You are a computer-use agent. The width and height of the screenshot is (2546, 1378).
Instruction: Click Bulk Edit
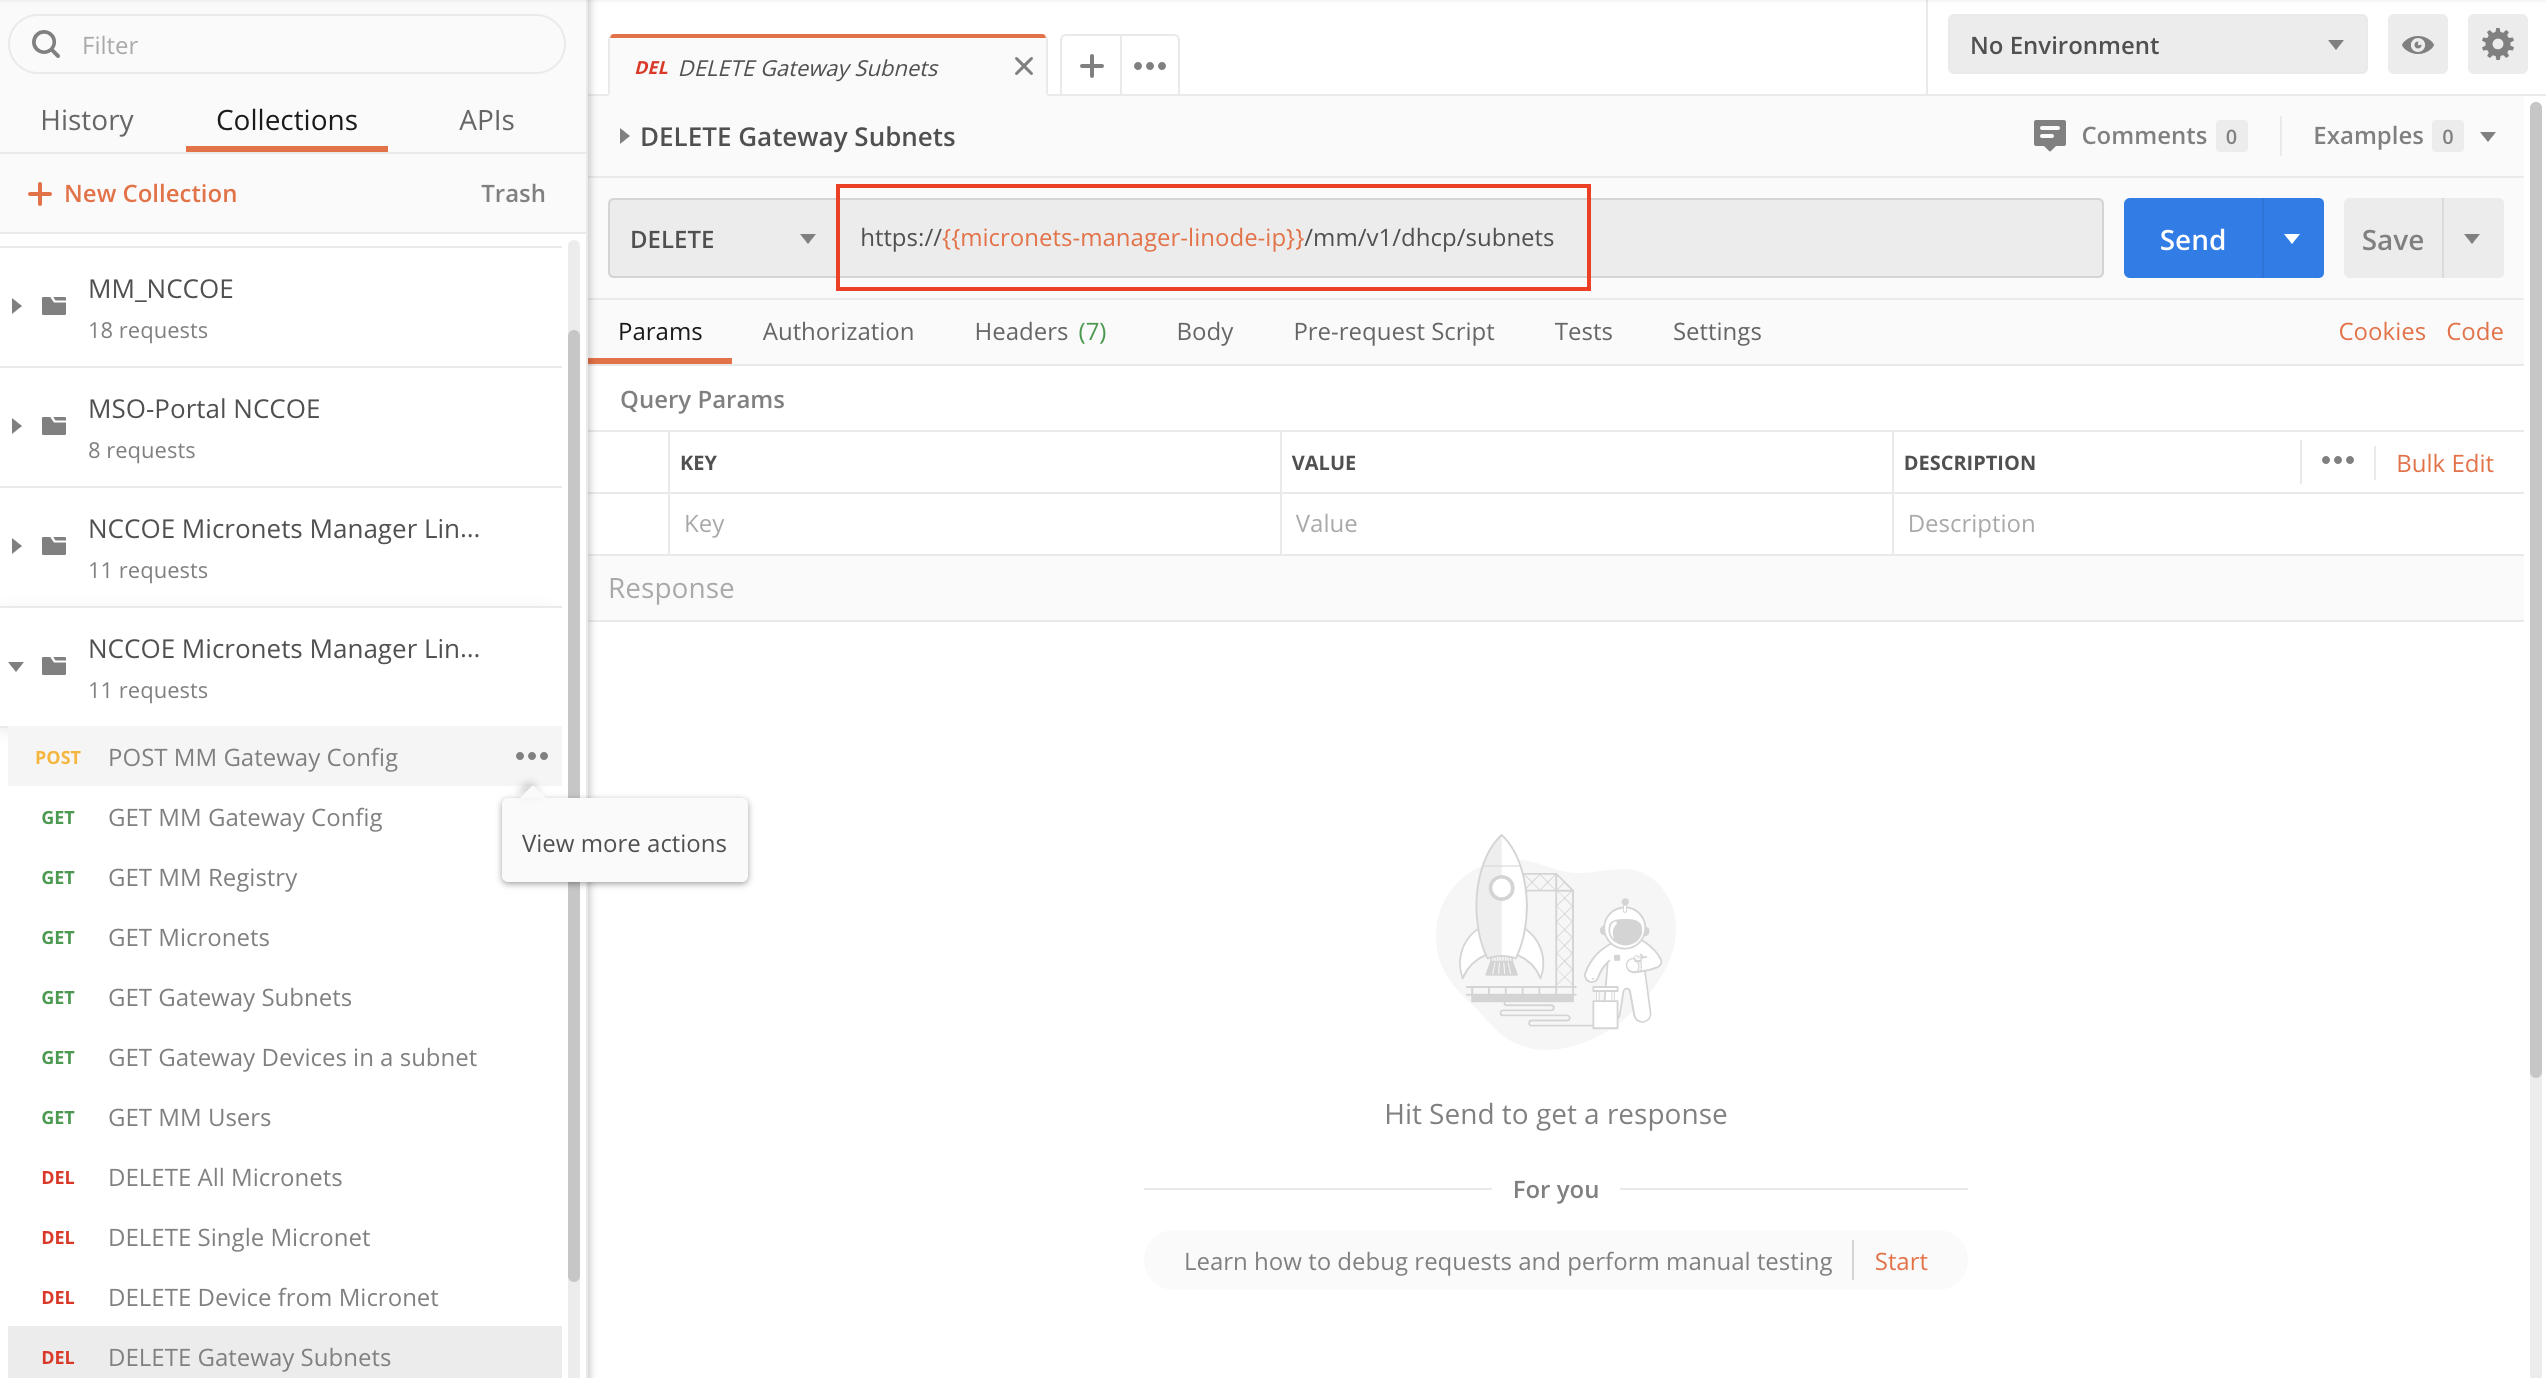(2444, 463)
